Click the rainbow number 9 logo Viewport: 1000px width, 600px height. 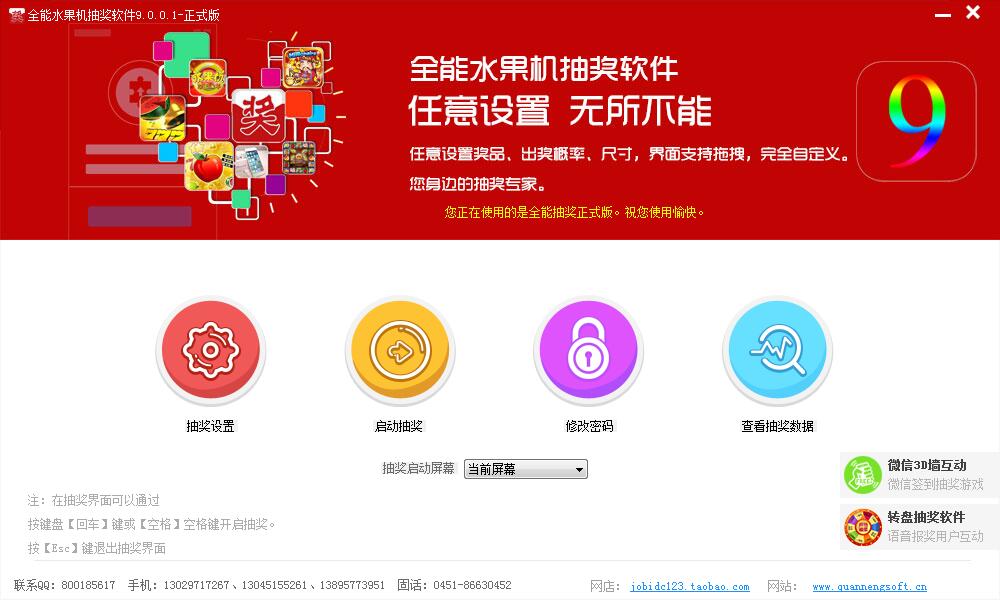[916, 121]
